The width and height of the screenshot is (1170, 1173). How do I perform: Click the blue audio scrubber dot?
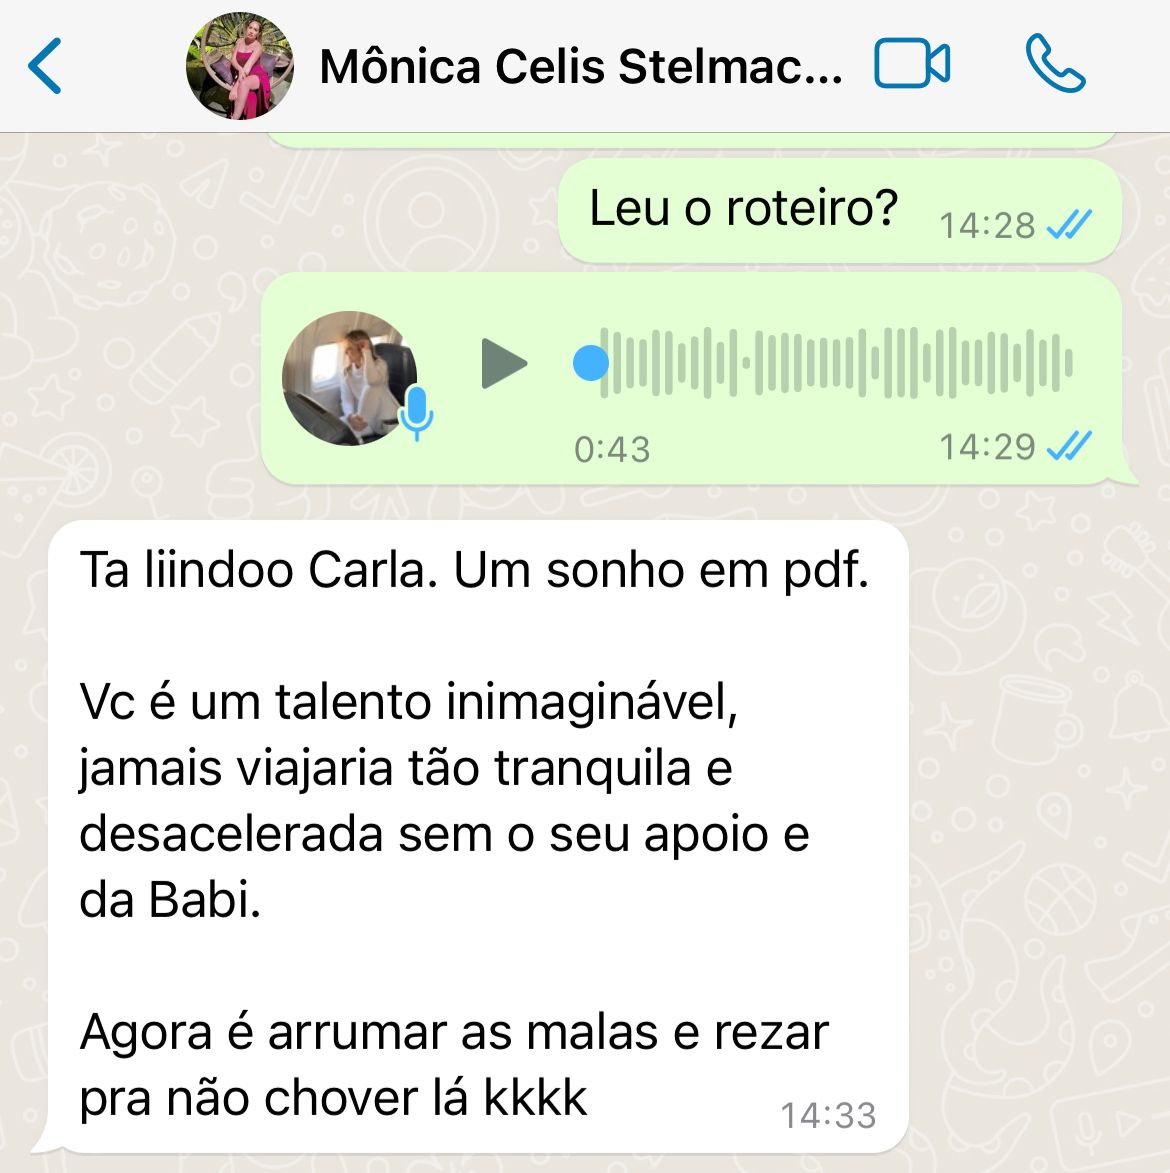[x=591, y=363]
